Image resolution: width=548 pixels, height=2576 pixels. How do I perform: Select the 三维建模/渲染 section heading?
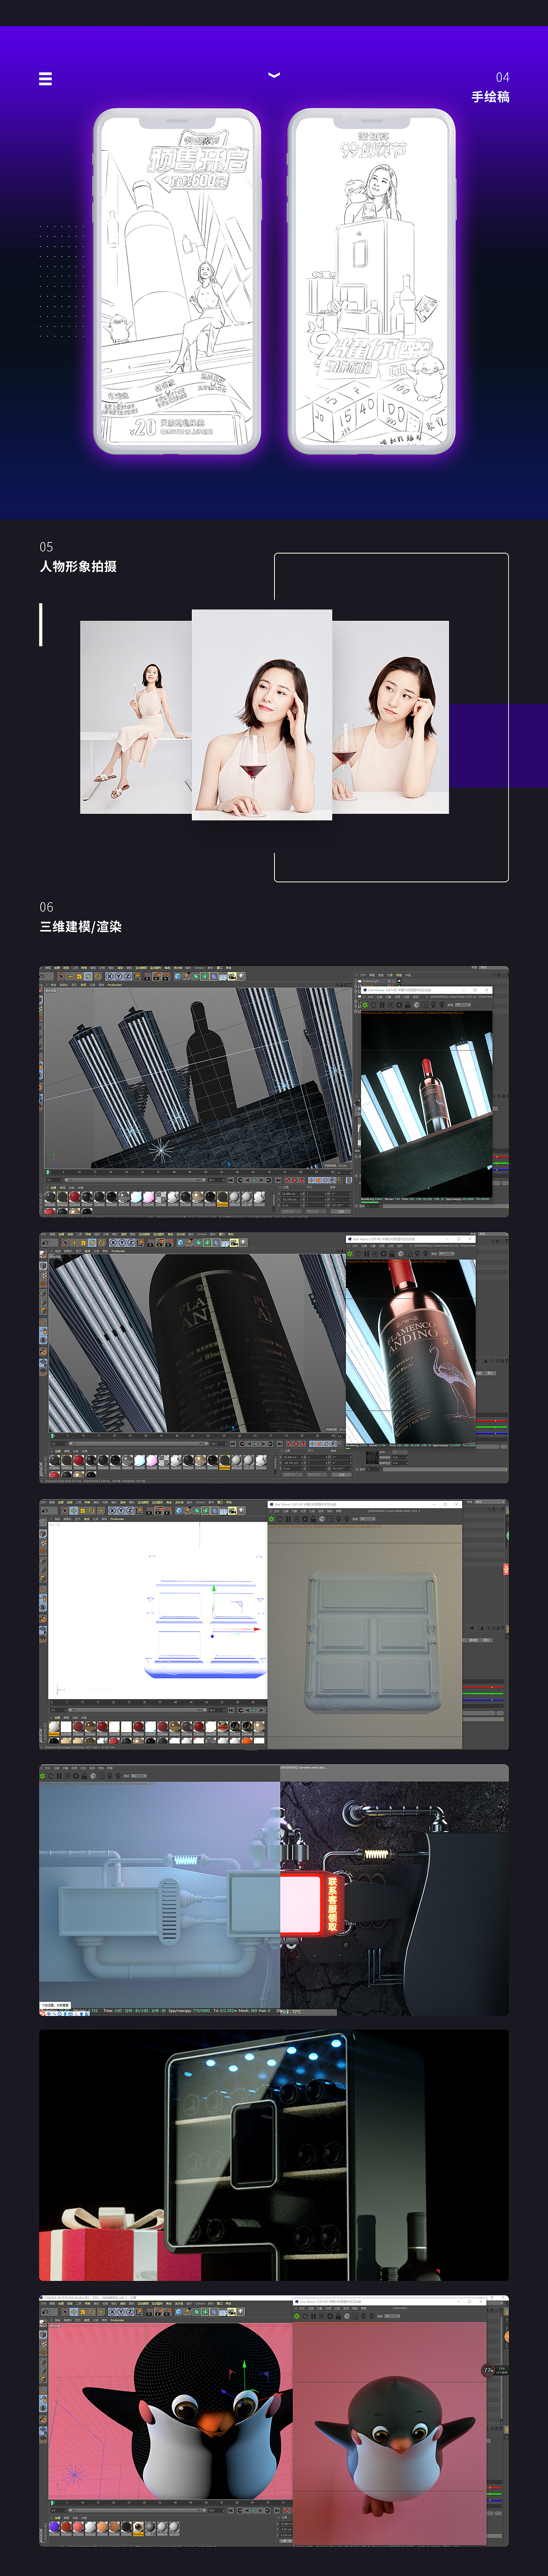(x=80, y=926)
